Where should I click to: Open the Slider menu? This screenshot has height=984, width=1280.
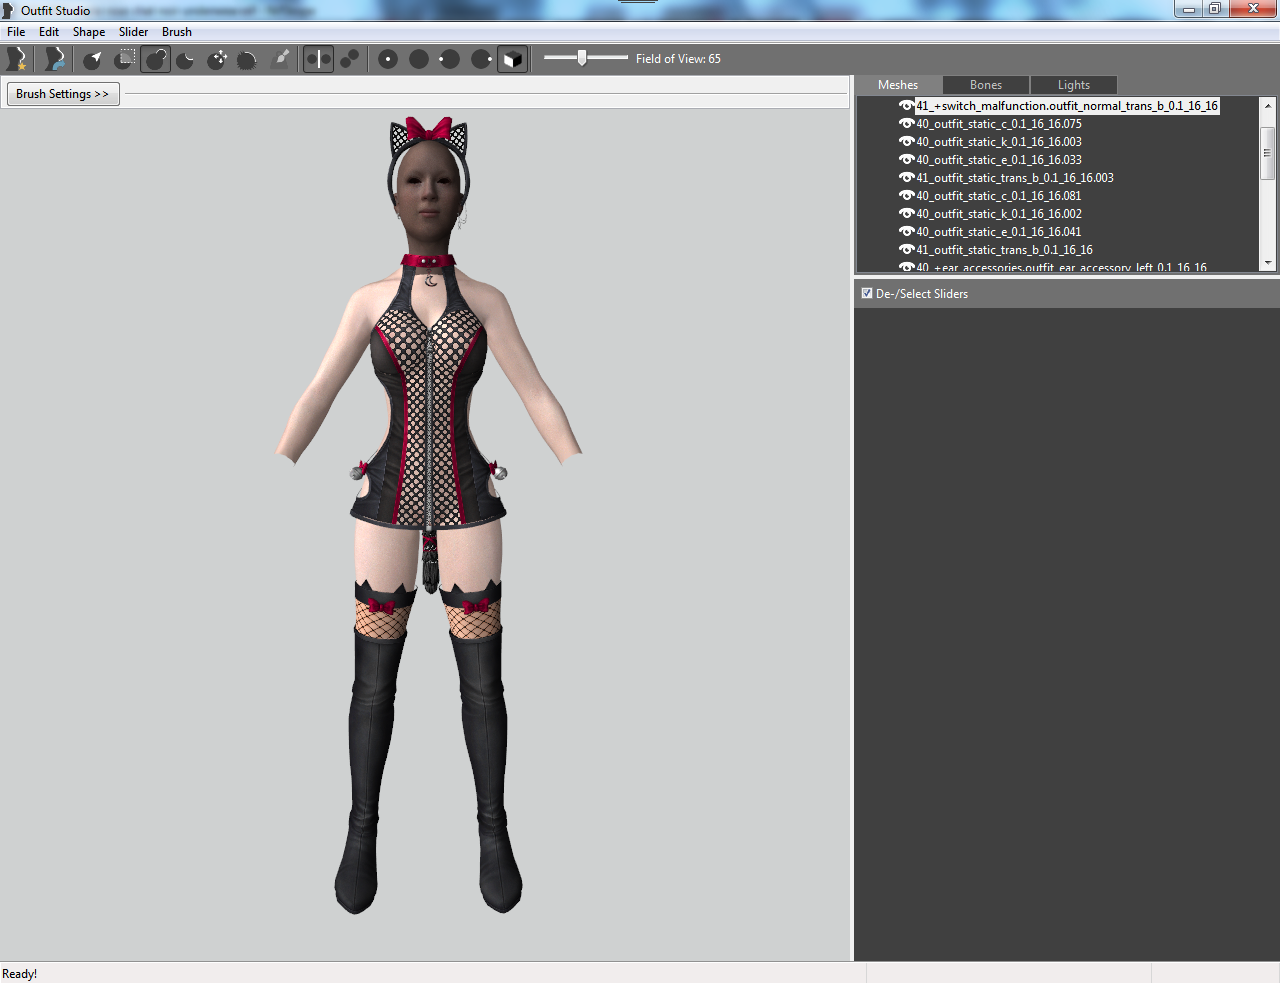(133, 32)
